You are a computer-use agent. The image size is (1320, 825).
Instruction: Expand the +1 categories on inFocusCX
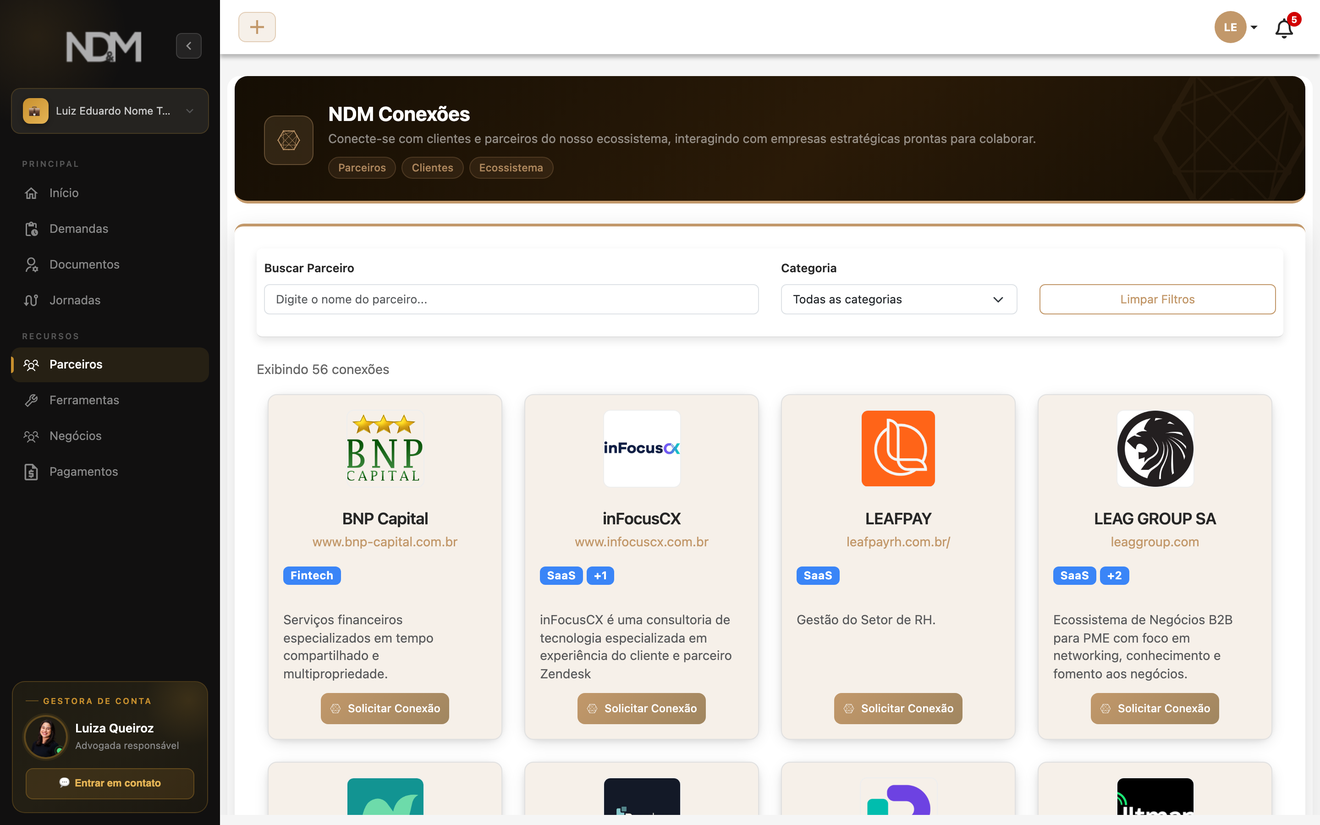(600, 576)
